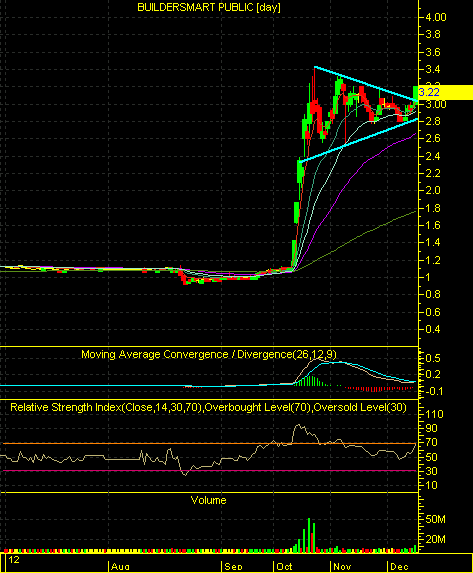Click the Relative Strength Index panel title
This screenshot has height=573, width=473.
click(208, 407)
